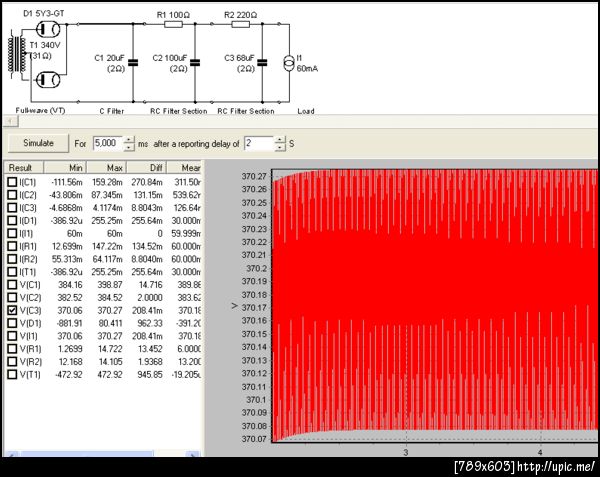This screenshot has width=600, height=477.
Task: Click the second RC Filter Section label under C3
Action: tap(246, 111)
